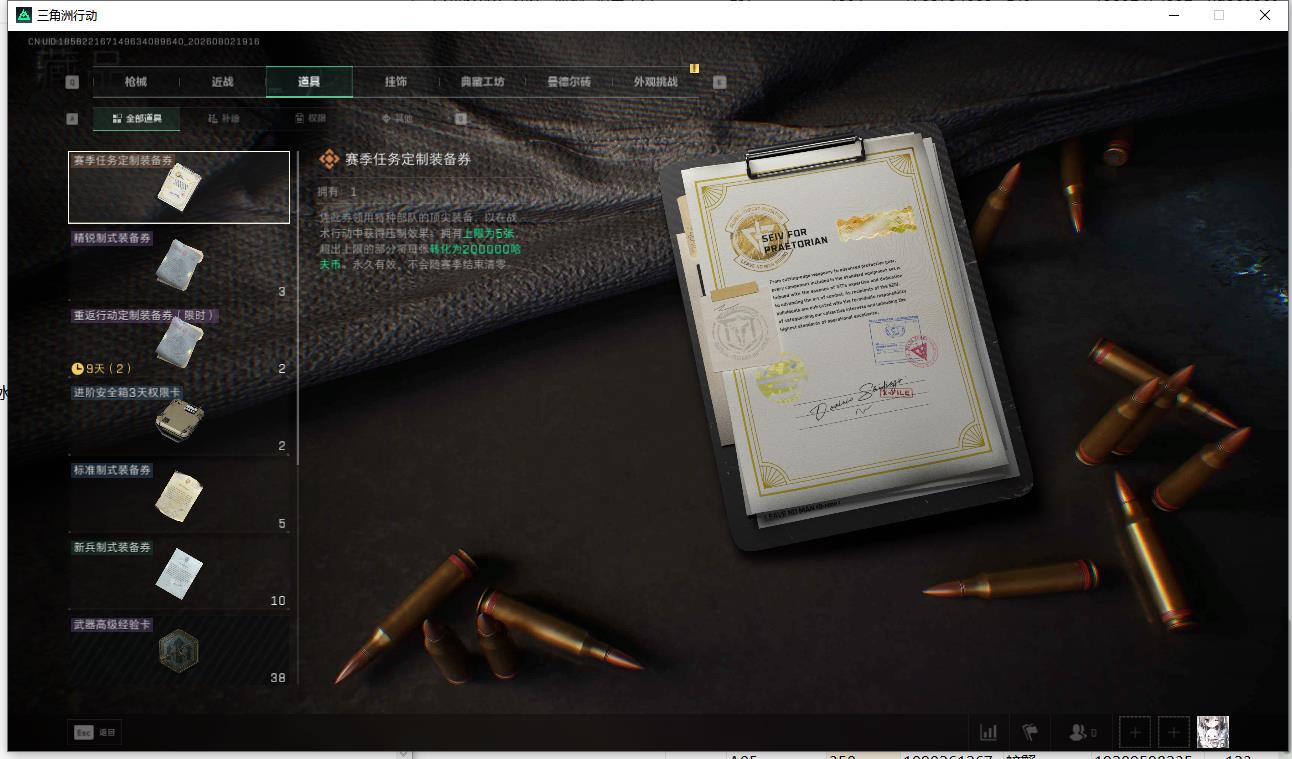Click the green text 上限为5张

tap(488, 232)
